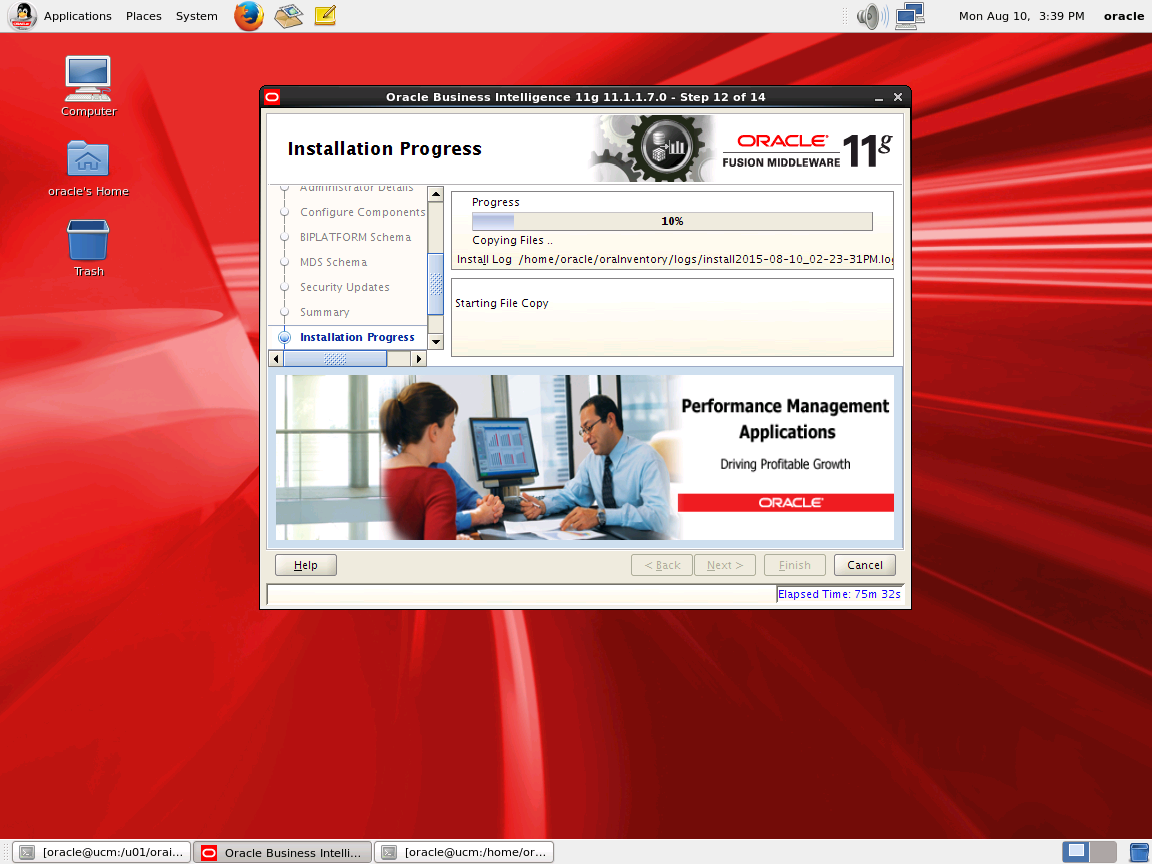Select the second workspace in switcher

[x=1103, y=852]
